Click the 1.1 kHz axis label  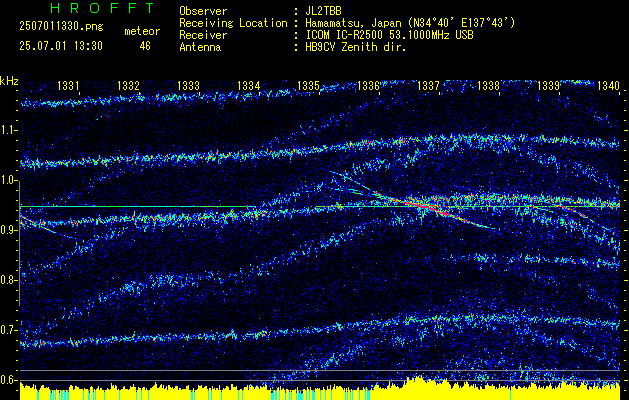pyautogui.click(x=8, y=131)
